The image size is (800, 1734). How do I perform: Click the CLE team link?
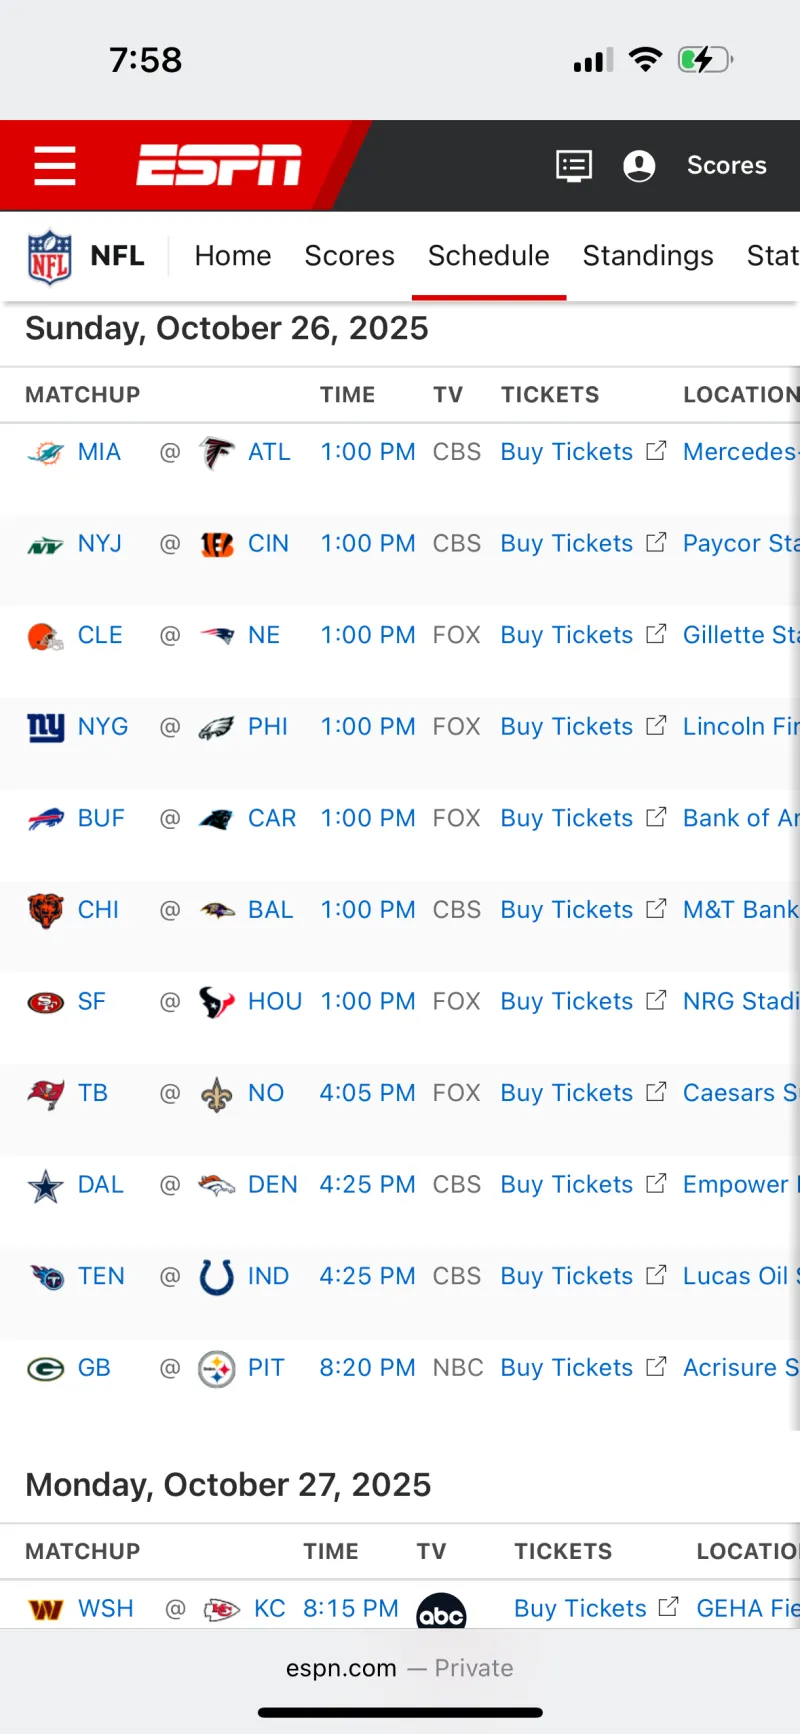[x=99, y=635]
